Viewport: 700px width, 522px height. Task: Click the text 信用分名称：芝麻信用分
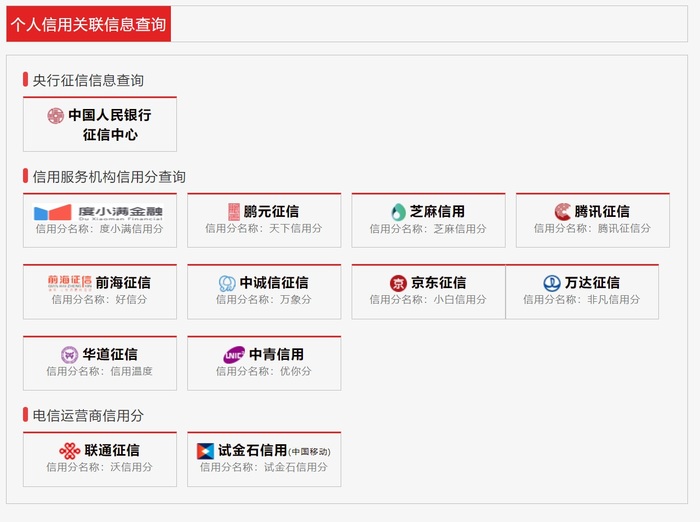[x=428, y=229]
